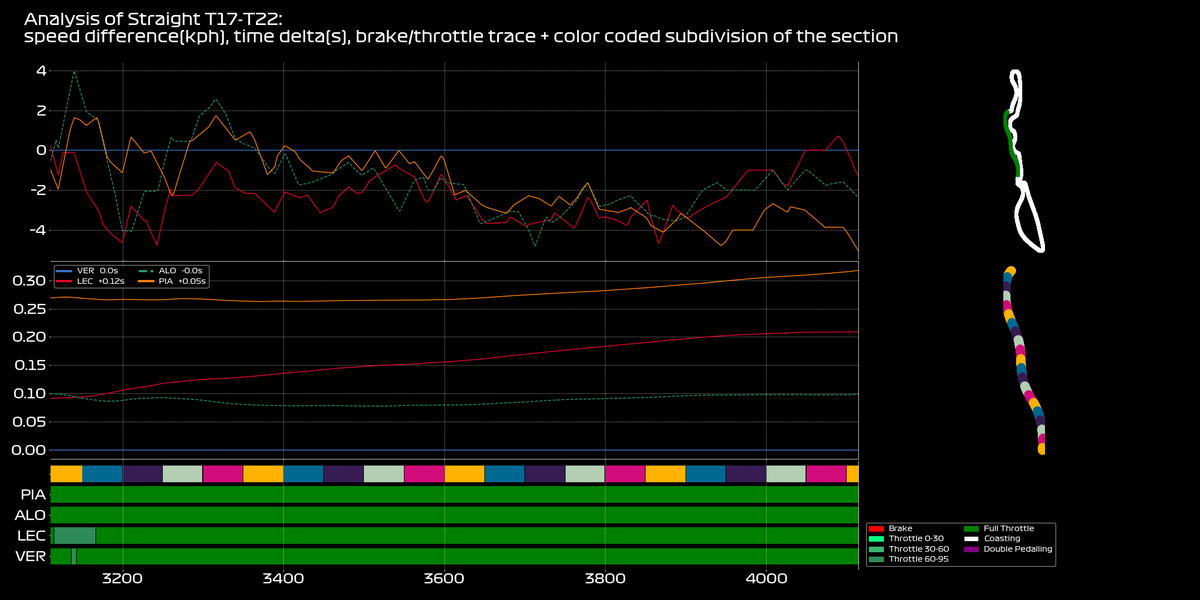Screen dimensions: 1200x600
Task: Click LEC's lighter partial-throttle bar segment
Action: click(74, 536)
